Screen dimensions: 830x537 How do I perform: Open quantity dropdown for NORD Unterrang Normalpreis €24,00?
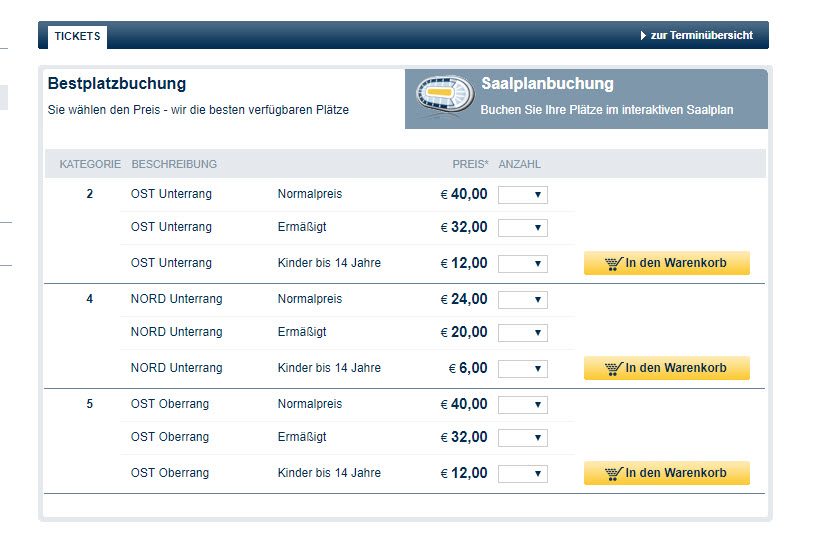click(522, 299)
